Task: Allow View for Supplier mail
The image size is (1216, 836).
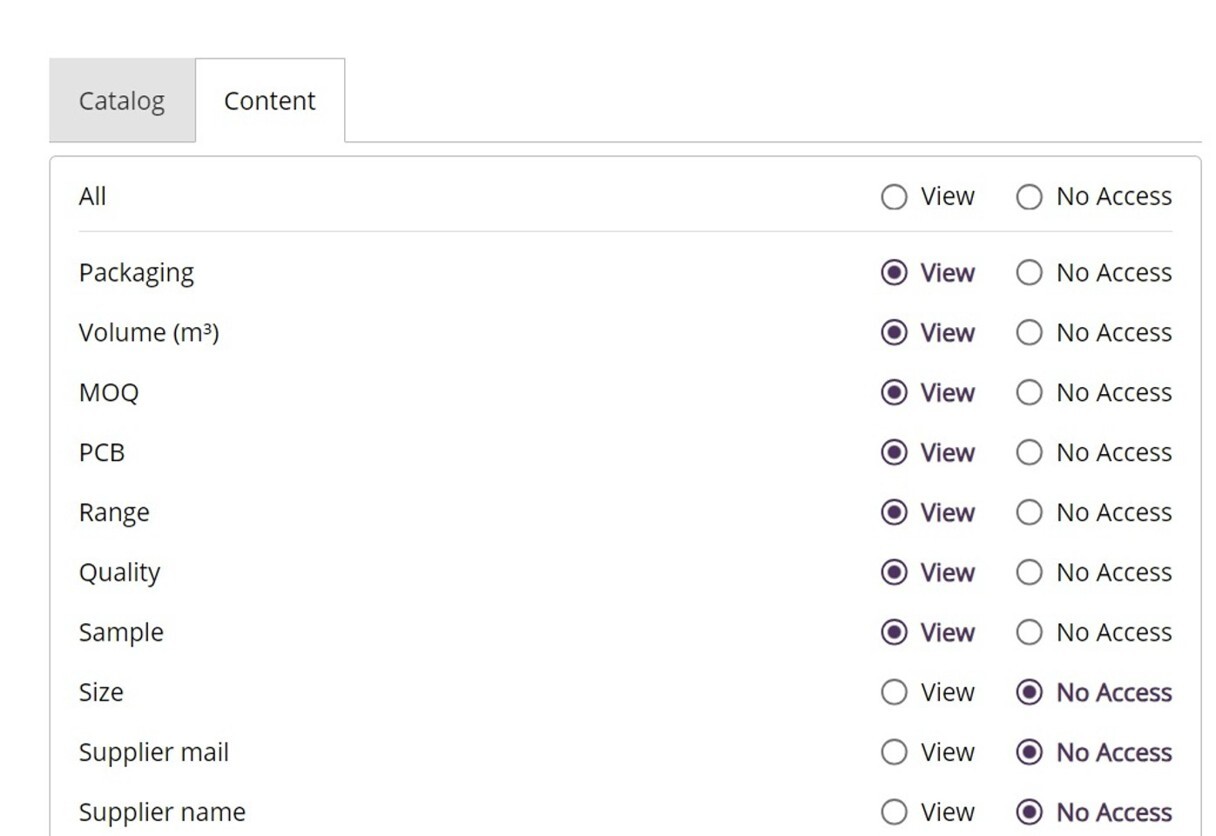Action: (x=894, y=753)
